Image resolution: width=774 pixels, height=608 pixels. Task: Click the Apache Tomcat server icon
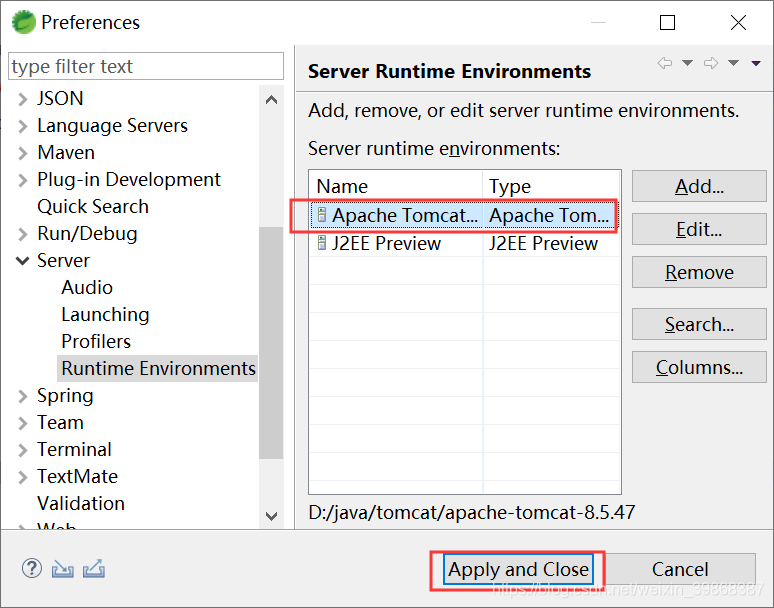(x=322, y=215)
